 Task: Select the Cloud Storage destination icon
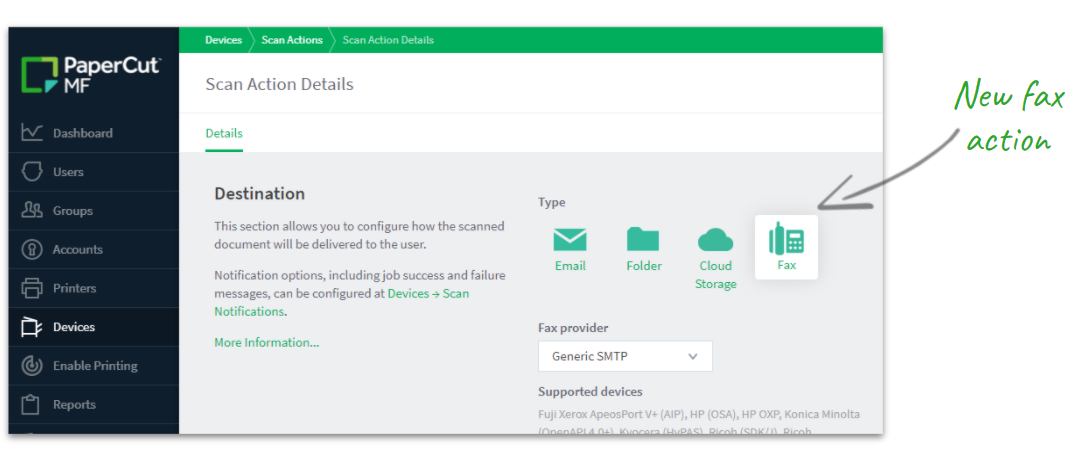point(716,240)
